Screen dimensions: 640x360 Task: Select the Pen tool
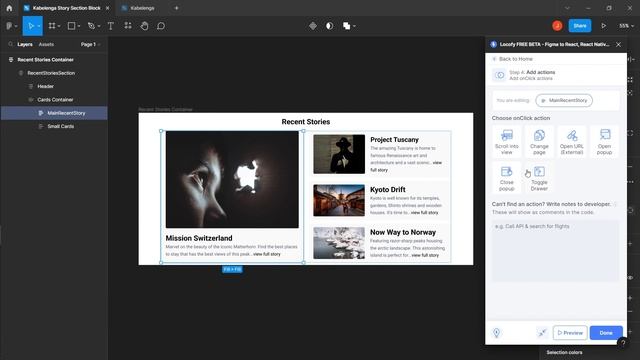(91, 26)
